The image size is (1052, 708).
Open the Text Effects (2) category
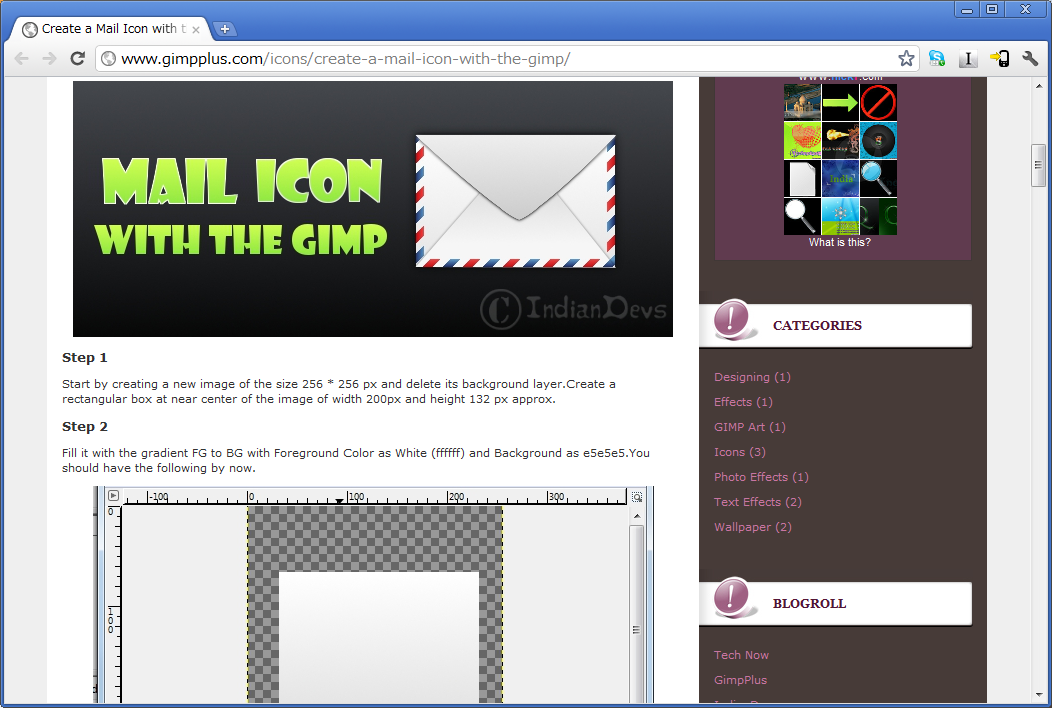point(757,502)
